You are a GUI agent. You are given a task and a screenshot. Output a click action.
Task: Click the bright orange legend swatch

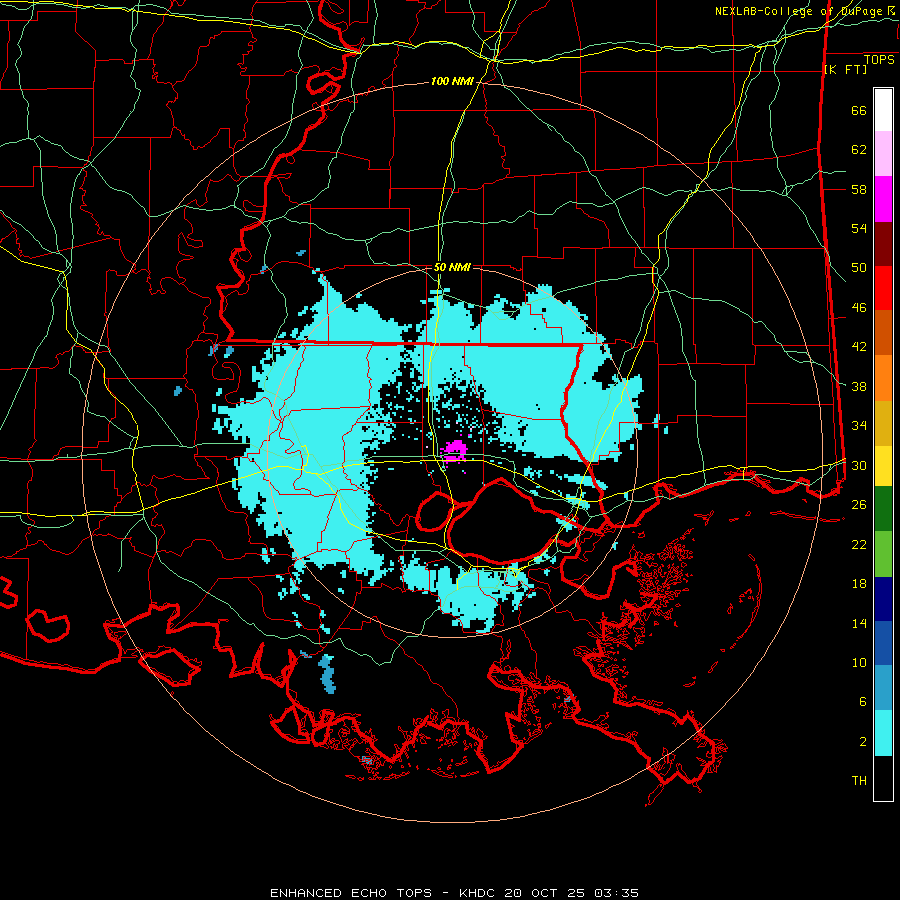point(883,378)
